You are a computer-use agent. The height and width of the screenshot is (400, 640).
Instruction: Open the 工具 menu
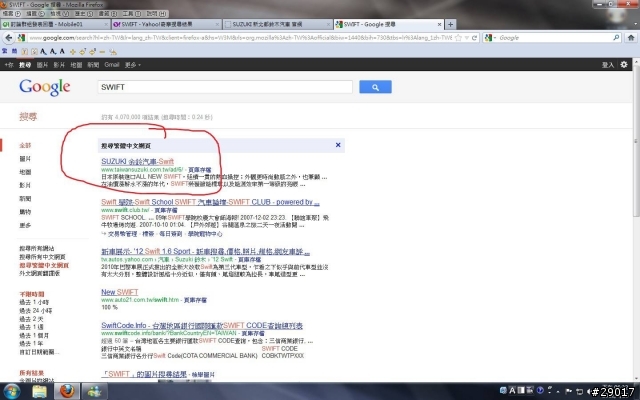pos(132,13)
